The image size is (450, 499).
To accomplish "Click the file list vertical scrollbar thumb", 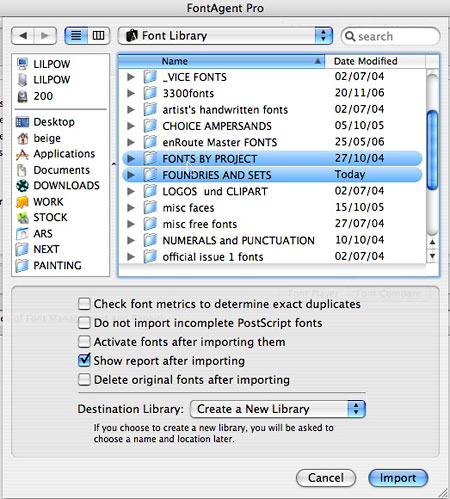I will pyautogui.click(x=432, y=150).
